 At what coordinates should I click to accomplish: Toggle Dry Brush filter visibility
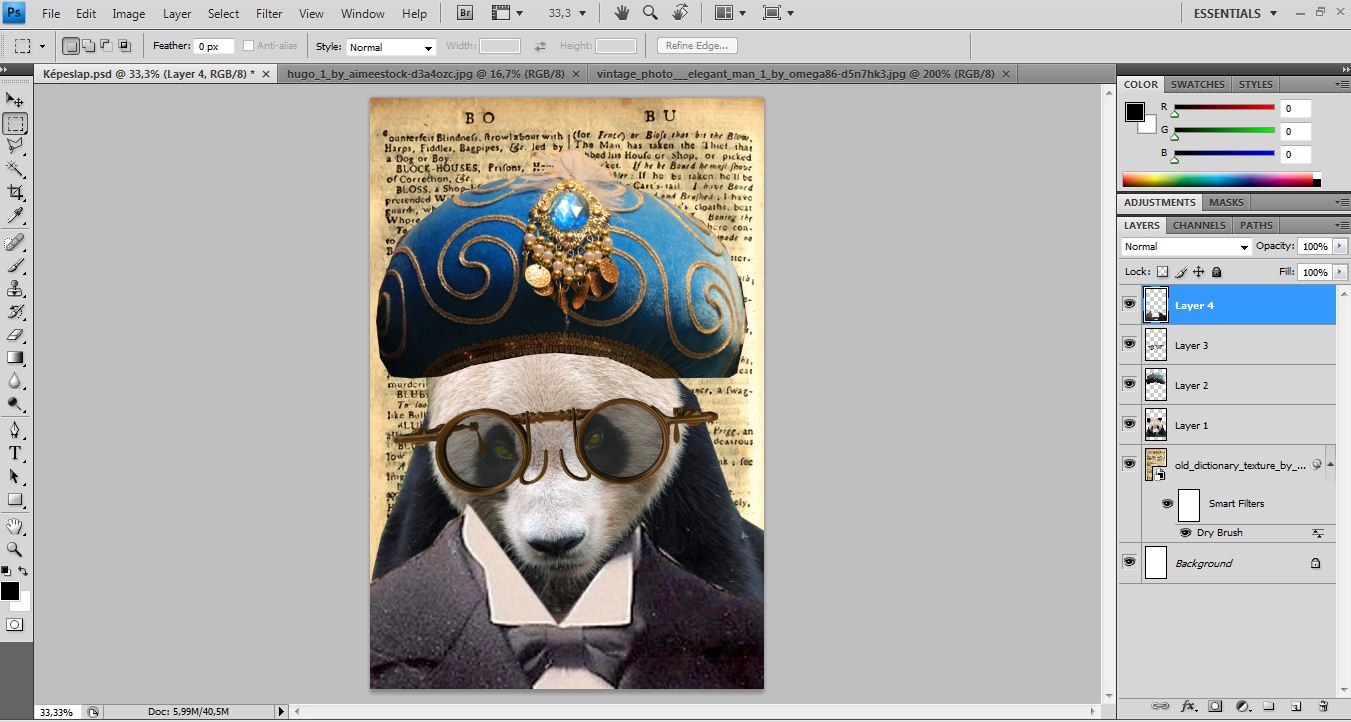tap(1185, 533)
